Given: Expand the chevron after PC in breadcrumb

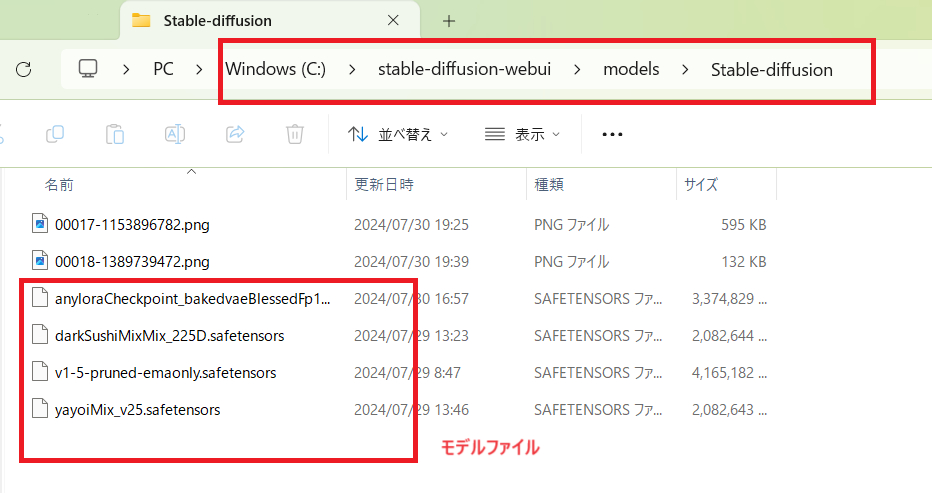Looking at the screenshot, I should 199,70.
